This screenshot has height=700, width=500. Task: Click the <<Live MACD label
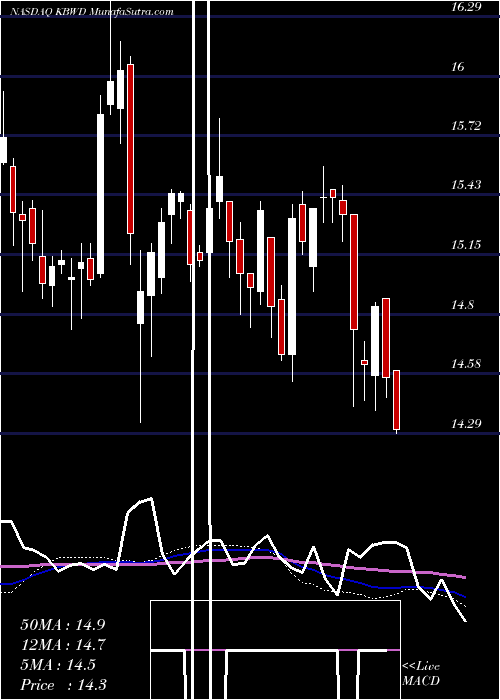coord(421,673)
